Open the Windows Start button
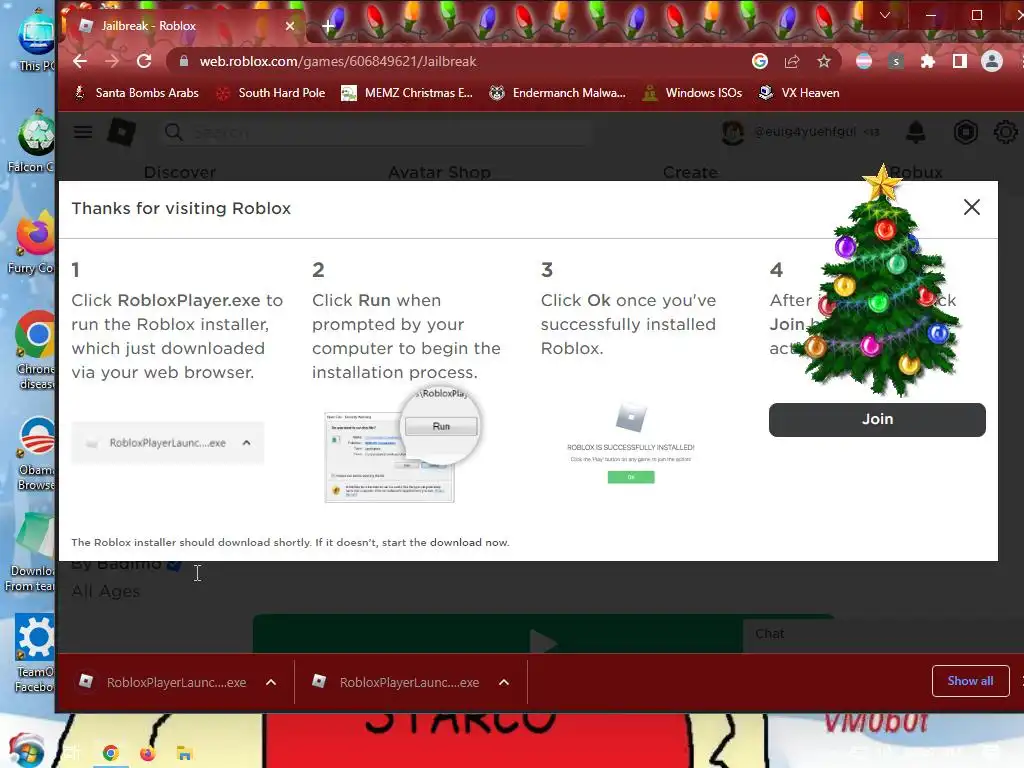 tap(25, 750)
